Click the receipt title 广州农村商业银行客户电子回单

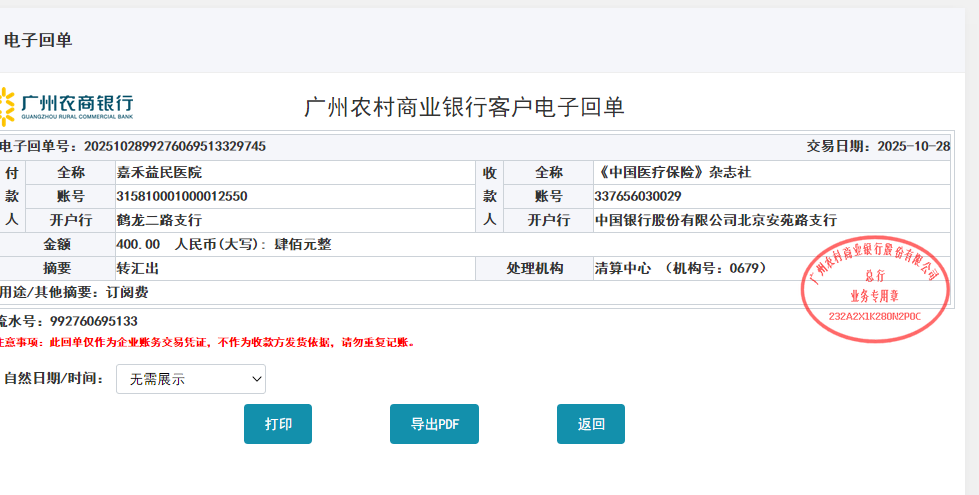tap(464, 107)
